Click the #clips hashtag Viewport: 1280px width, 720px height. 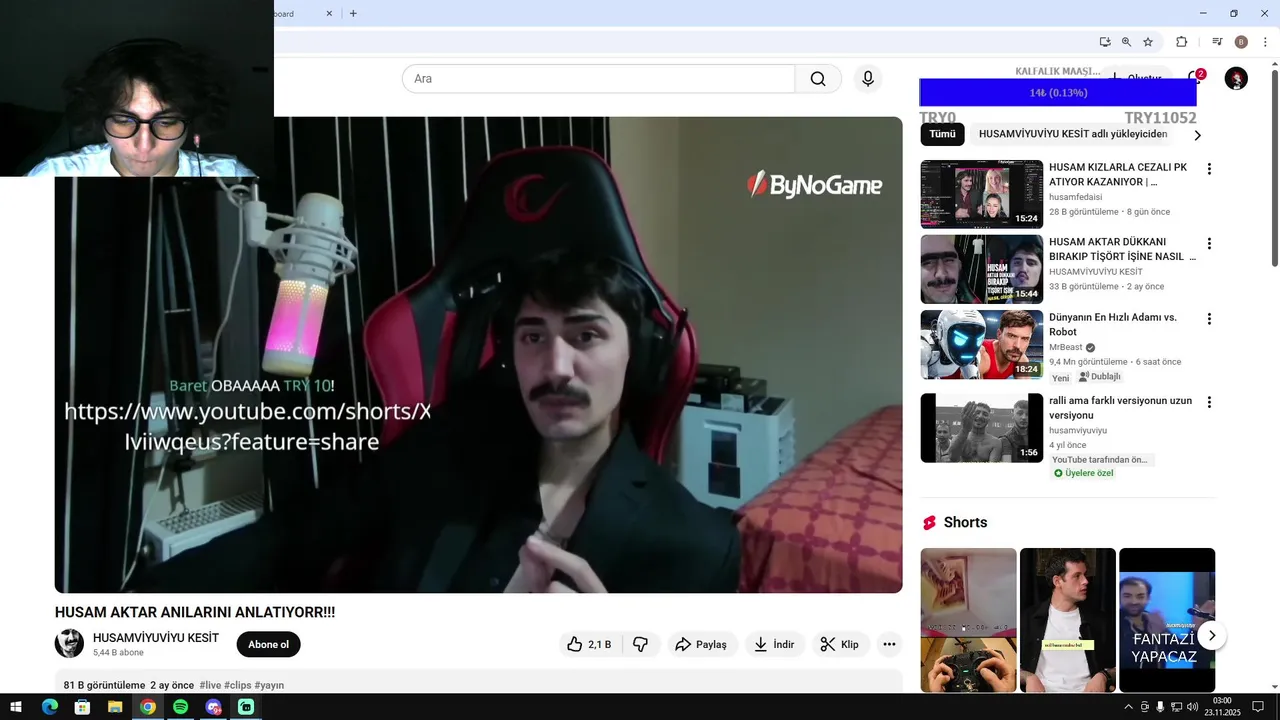click(x=238, y=685)
